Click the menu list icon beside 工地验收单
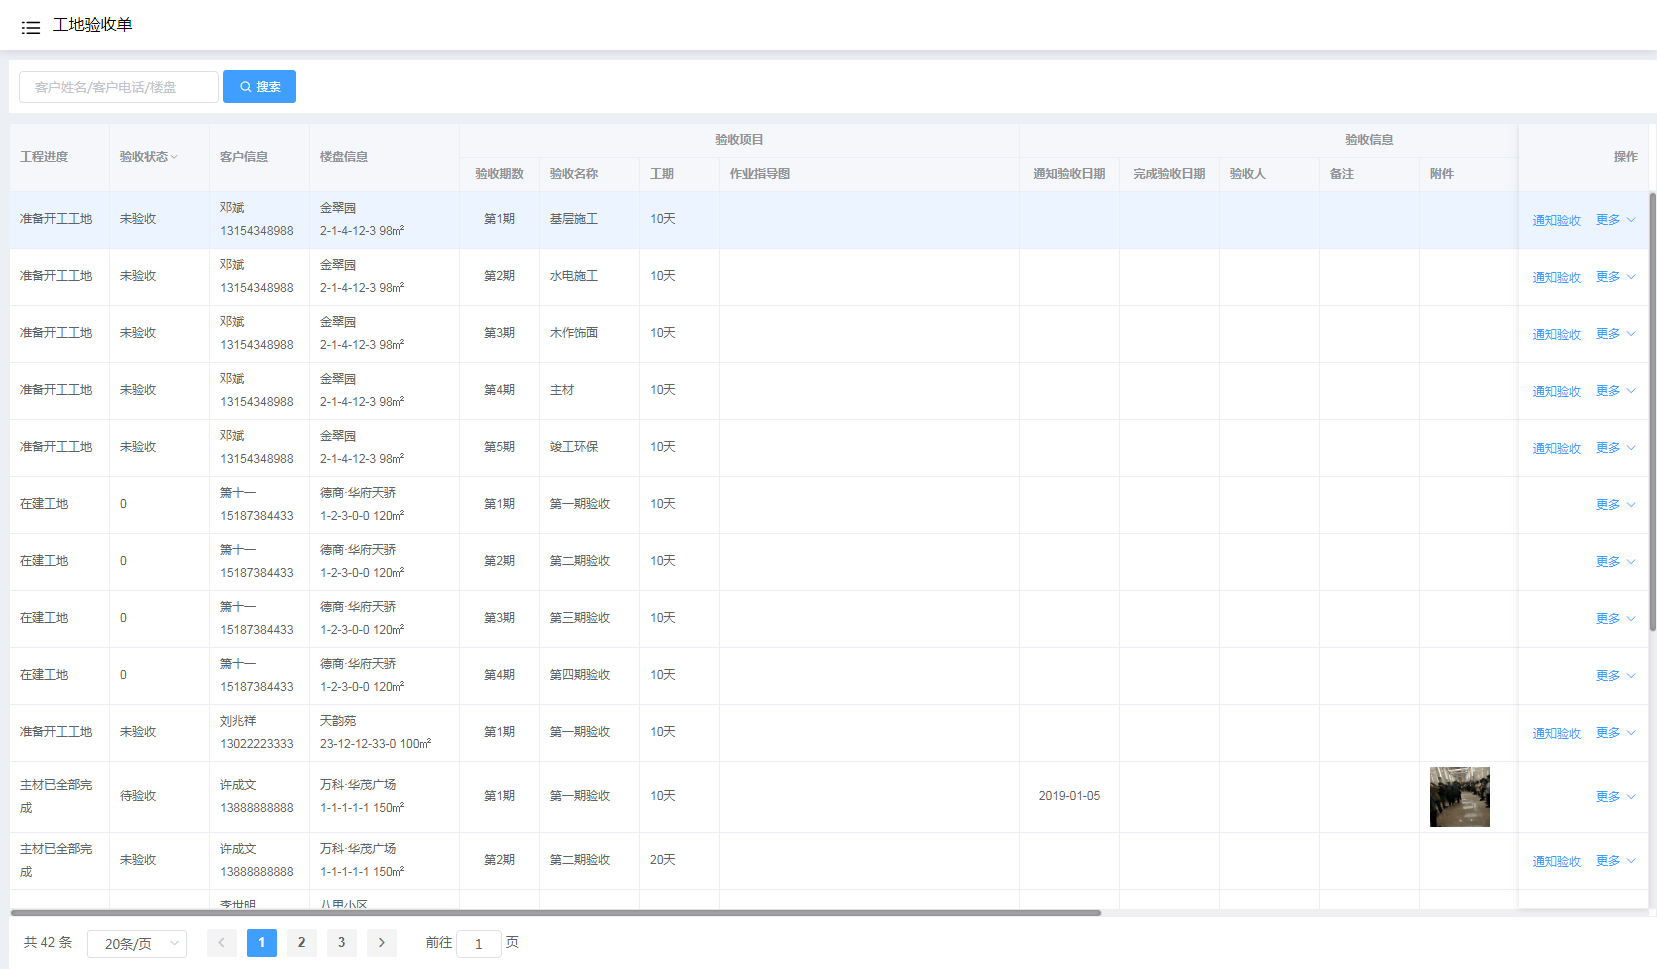 (31, 27)
